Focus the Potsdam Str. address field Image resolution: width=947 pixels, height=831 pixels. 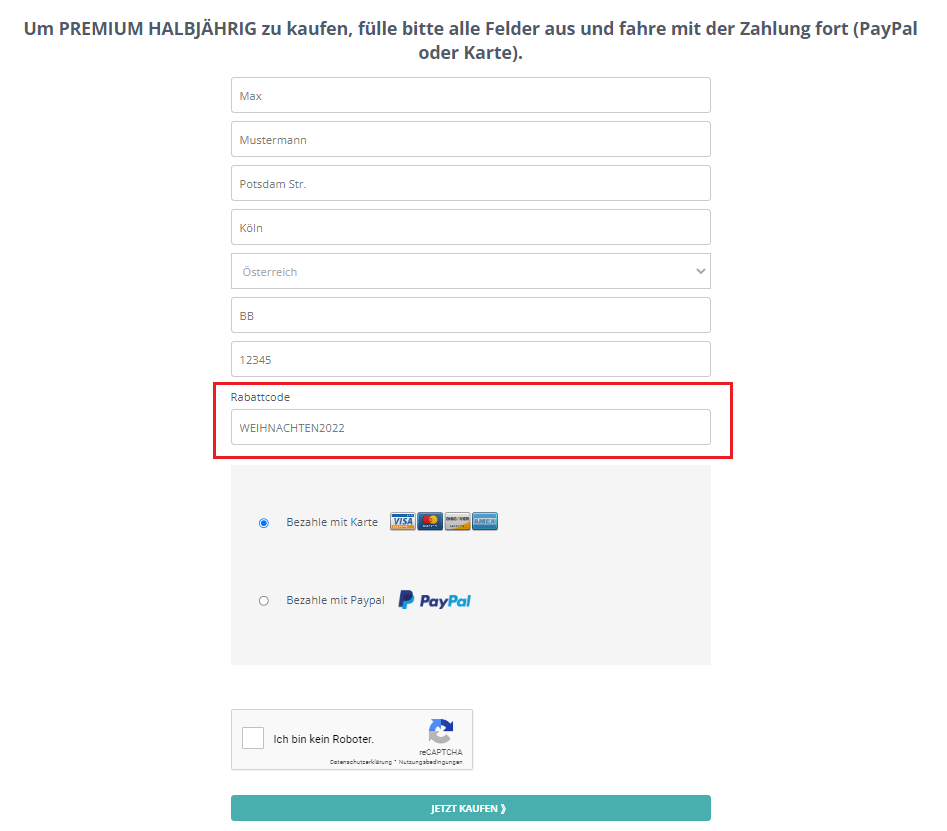pyautogui.click(x=470, y=183)
